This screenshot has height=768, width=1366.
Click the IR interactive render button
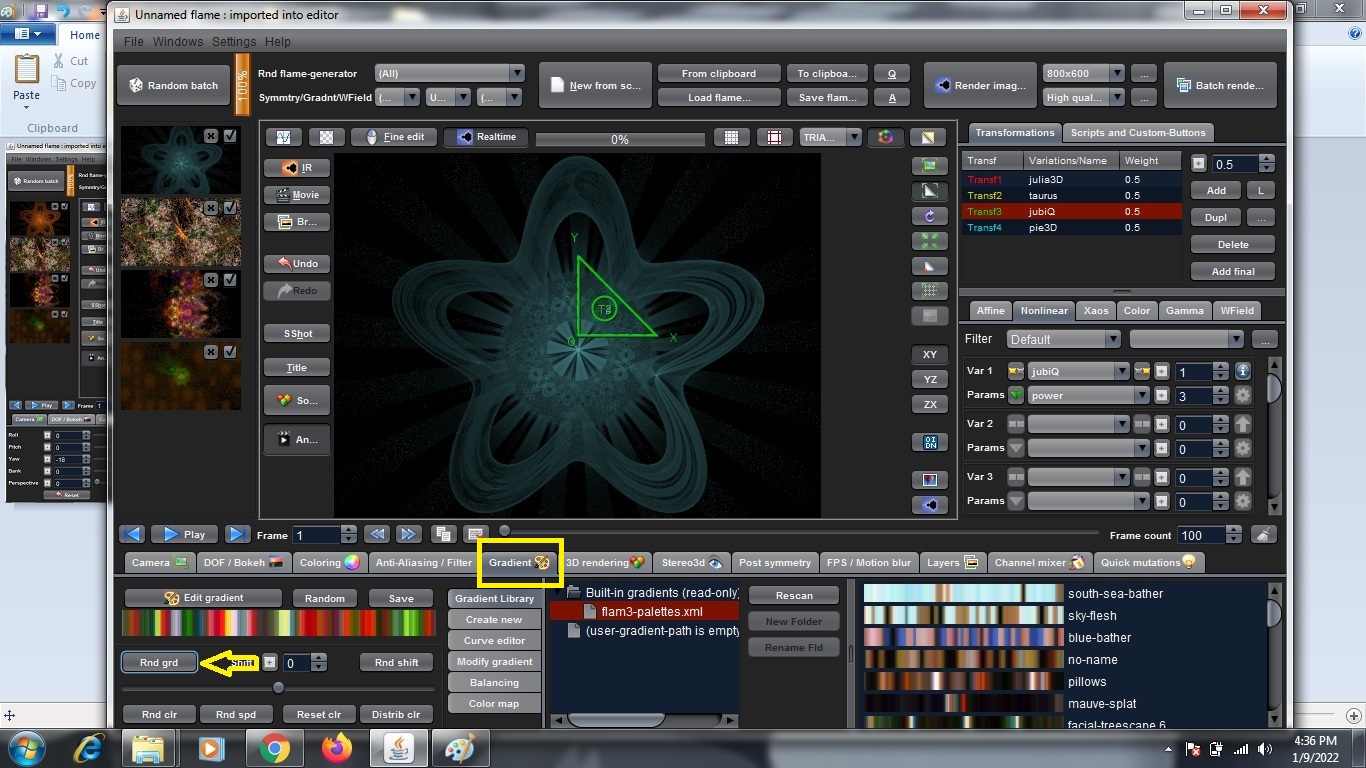(x=297, y=168)
